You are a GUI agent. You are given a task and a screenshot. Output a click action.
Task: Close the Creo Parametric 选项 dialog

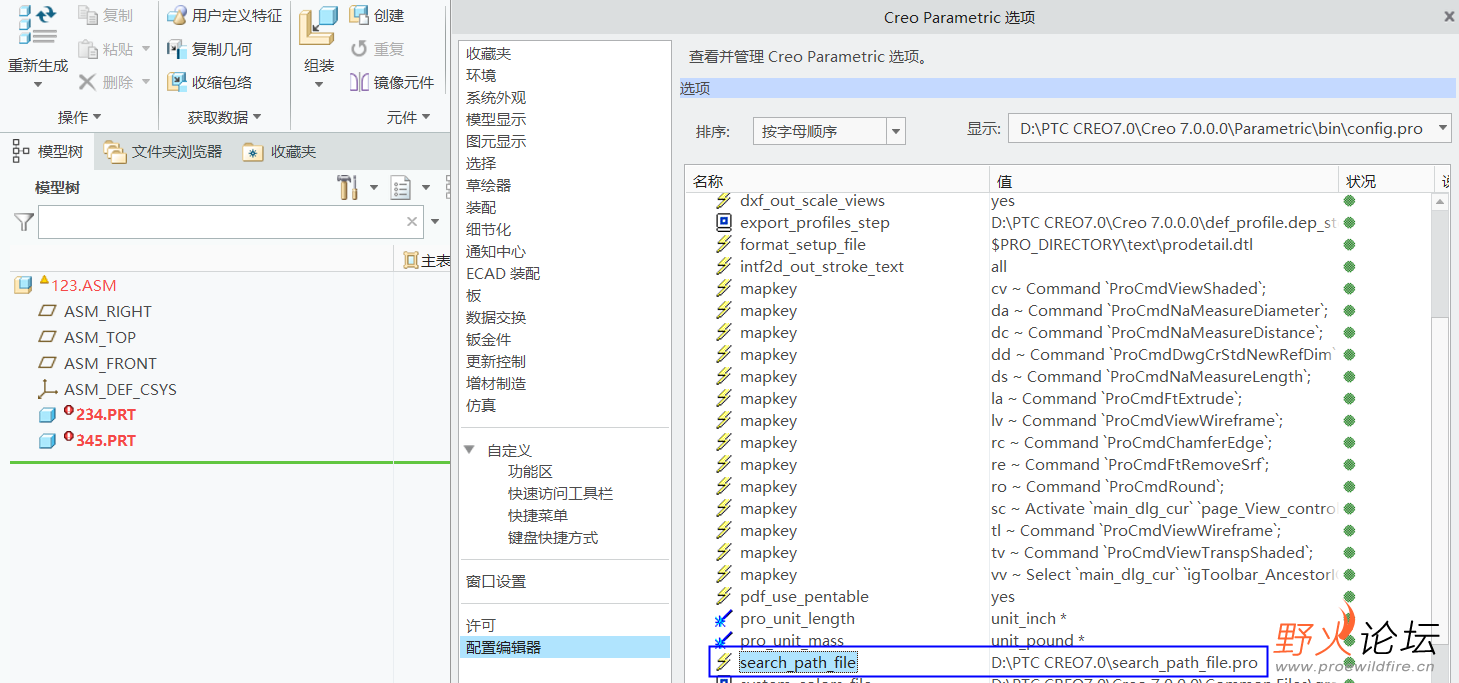pos(1449,17)
